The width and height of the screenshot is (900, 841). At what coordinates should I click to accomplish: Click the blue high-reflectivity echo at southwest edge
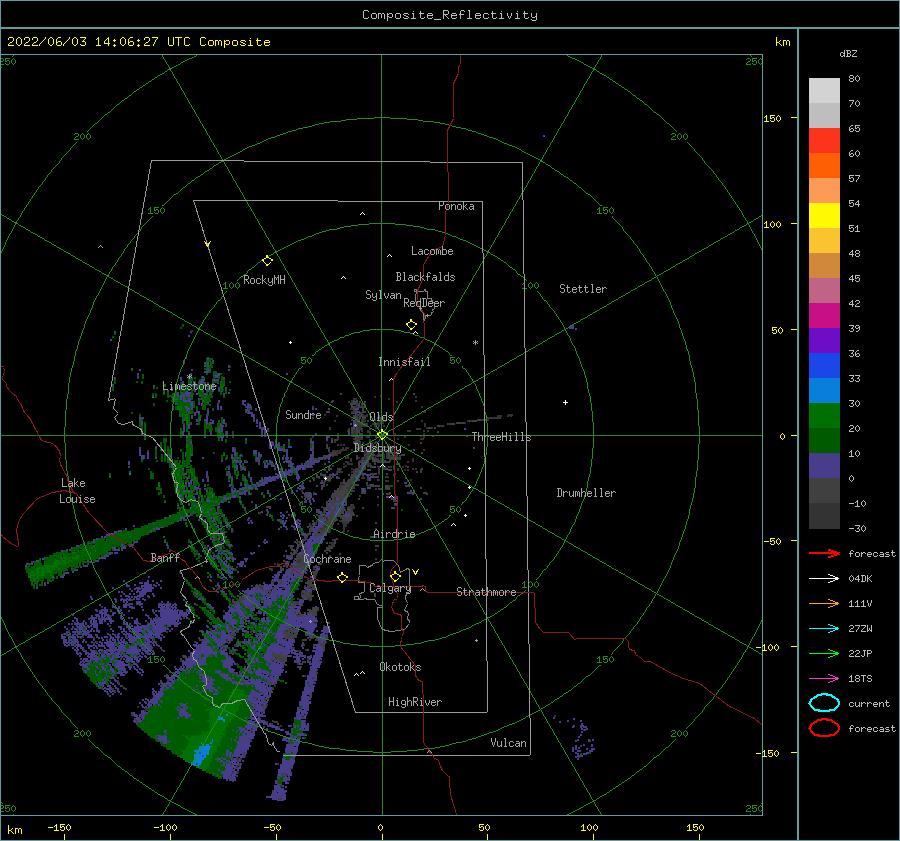[x=201, y=753]
